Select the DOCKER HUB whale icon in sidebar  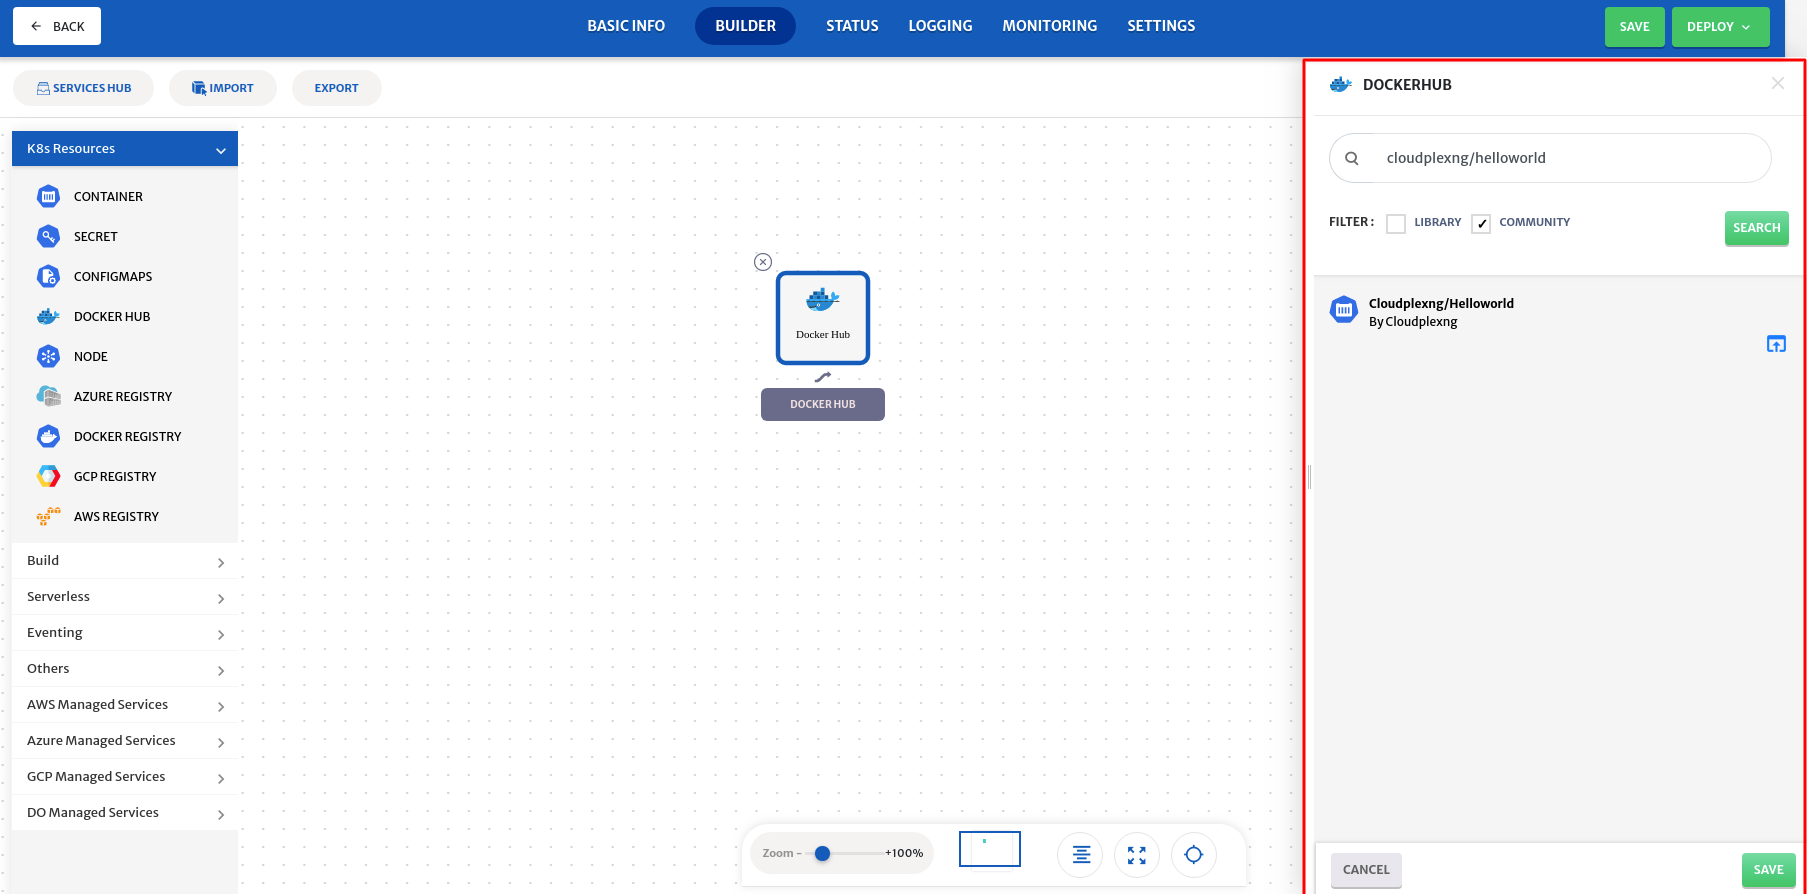48,316
